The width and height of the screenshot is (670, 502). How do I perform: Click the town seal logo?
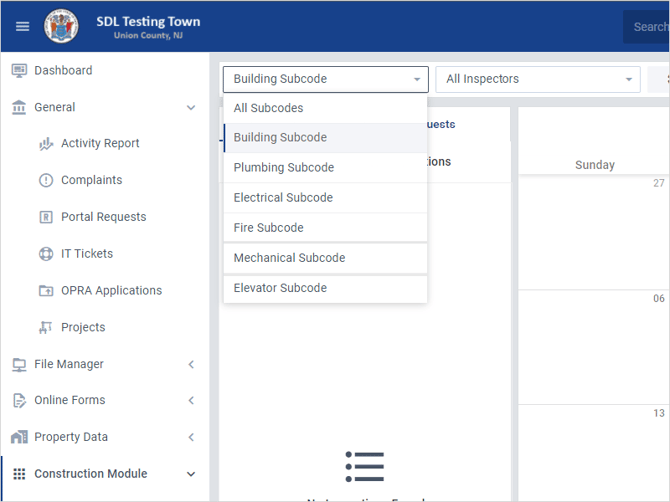[62, 26]
